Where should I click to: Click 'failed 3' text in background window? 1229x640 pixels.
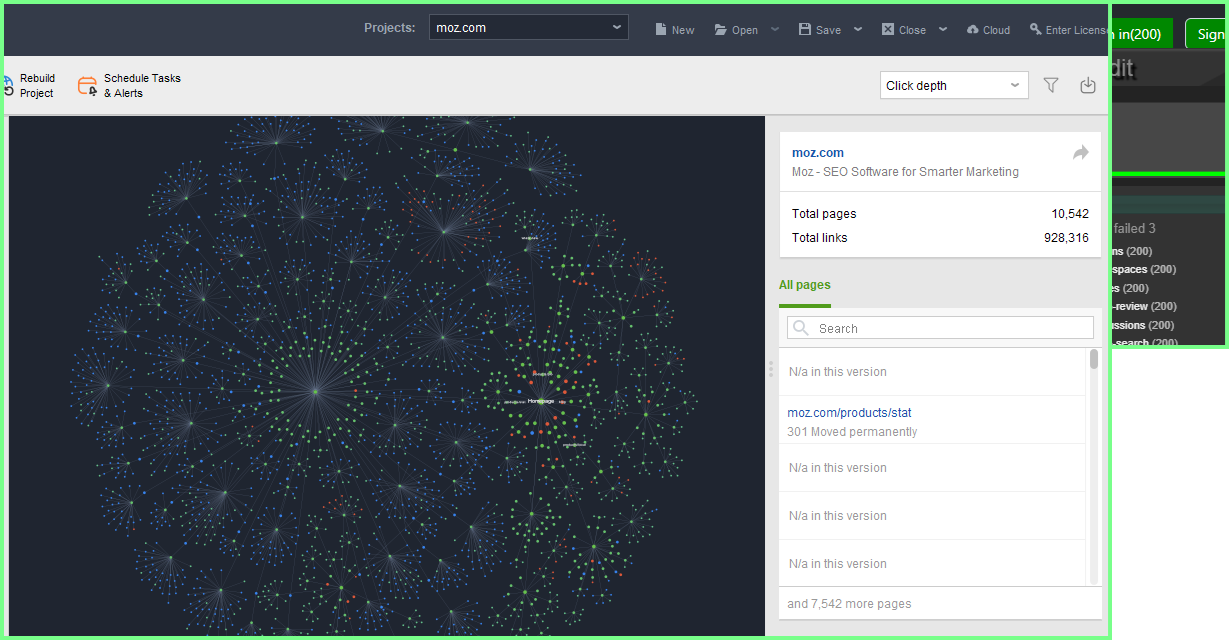(x=1134, y=228)
